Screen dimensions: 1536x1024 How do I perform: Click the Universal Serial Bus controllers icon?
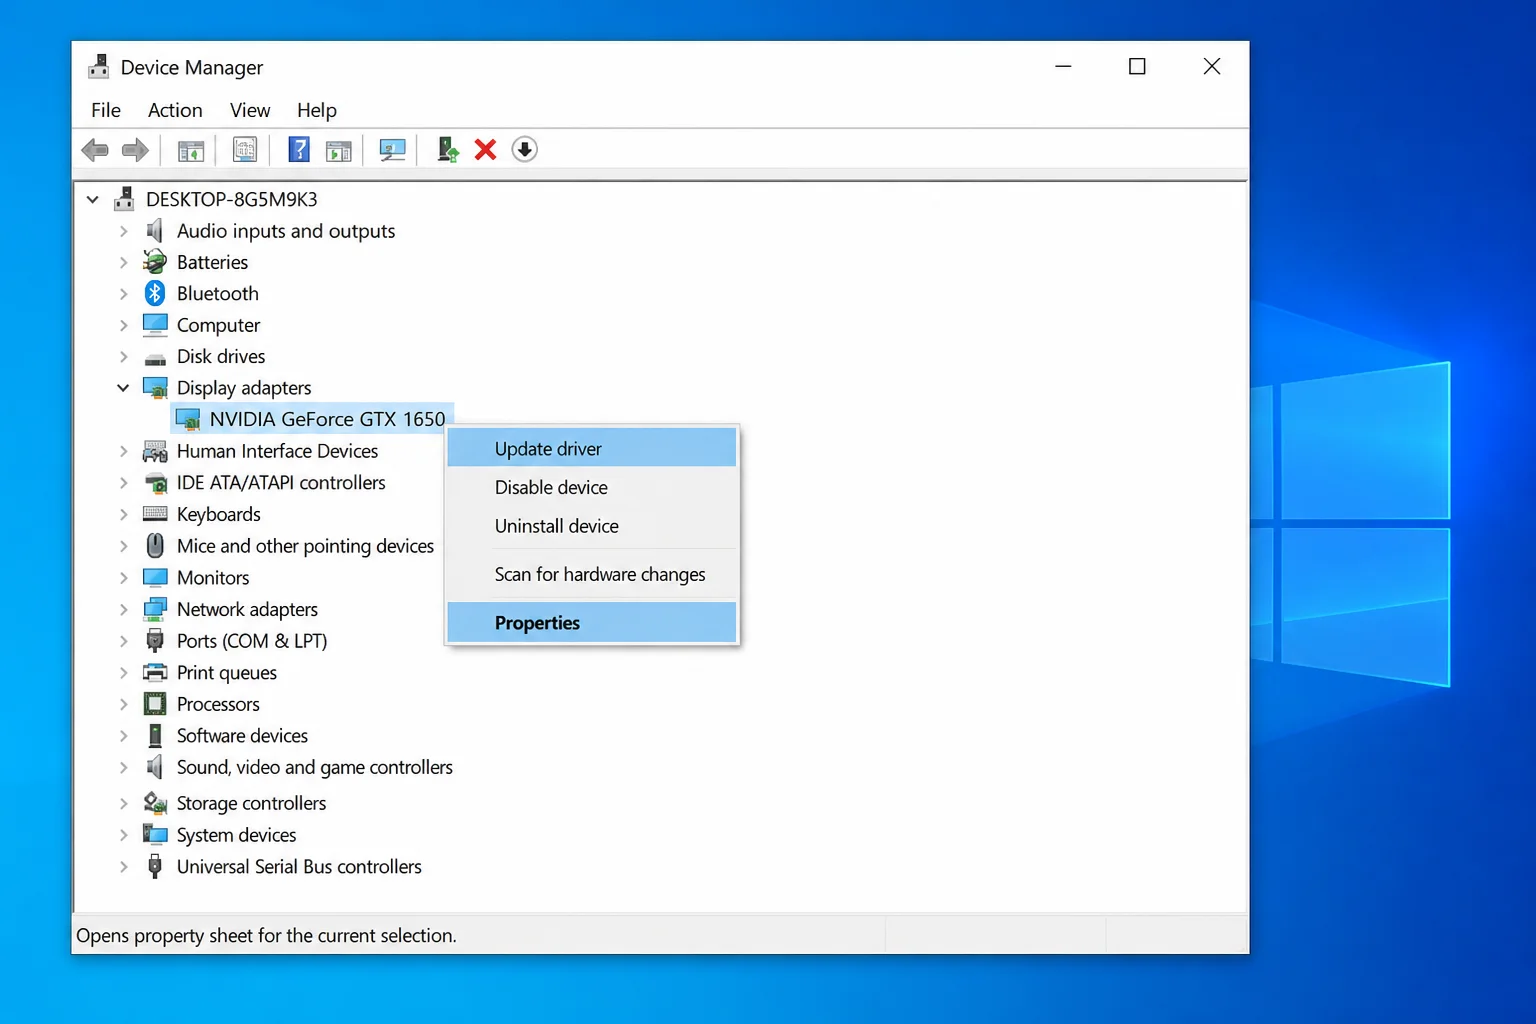point(155,866)
